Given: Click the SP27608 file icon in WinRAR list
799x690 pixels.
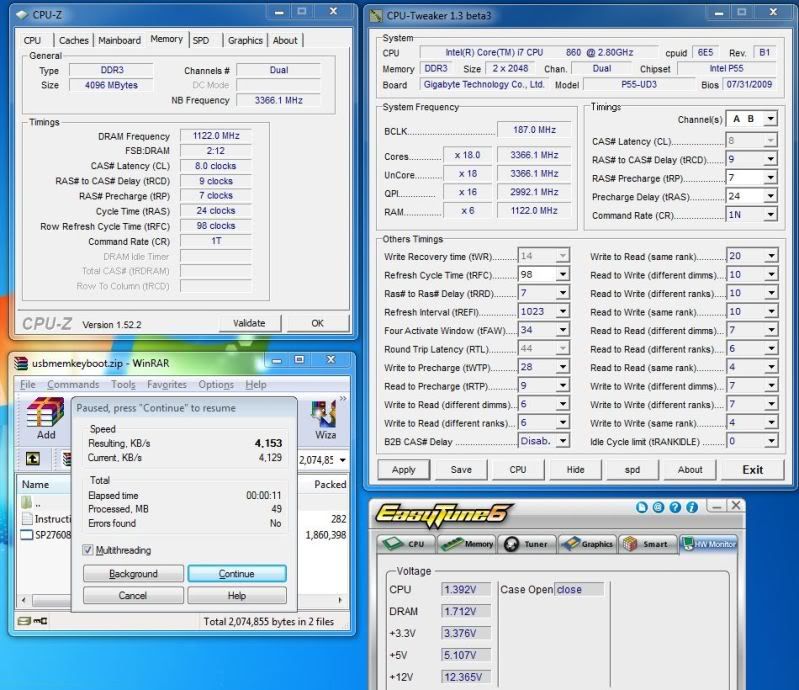Looking at the screenshot, I should point(26,535).
